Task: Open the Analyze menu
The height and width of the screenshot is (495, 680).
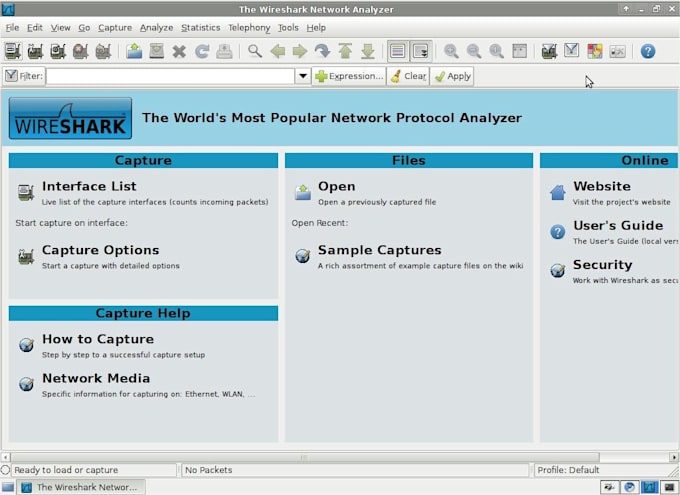Action: 156,28
